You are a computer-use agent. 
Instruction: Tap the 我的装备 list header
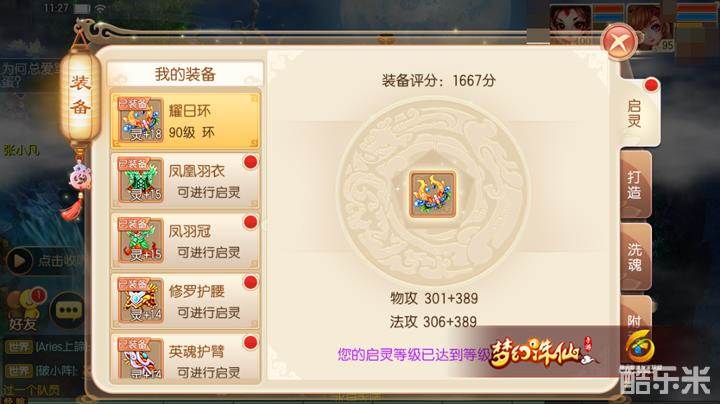pos(186,73)
